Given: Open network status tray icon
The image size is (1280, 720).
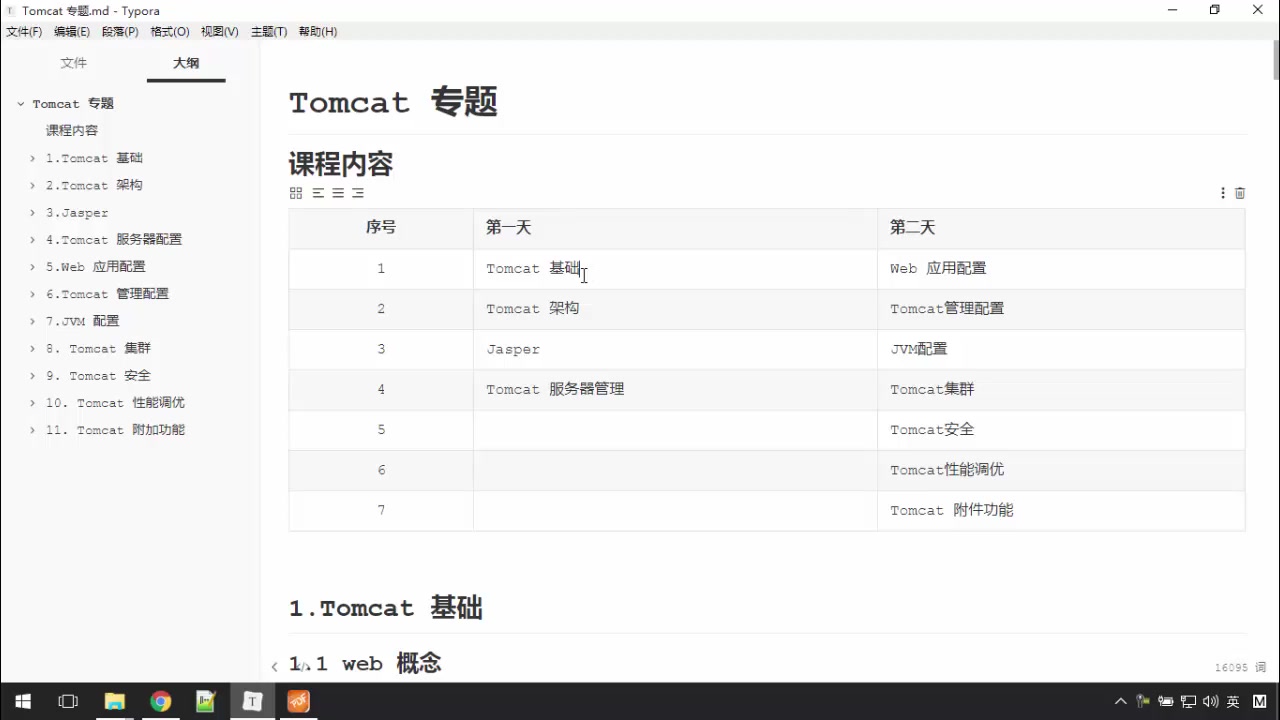Looking at the screenshot, I should tap(1188, 702).
